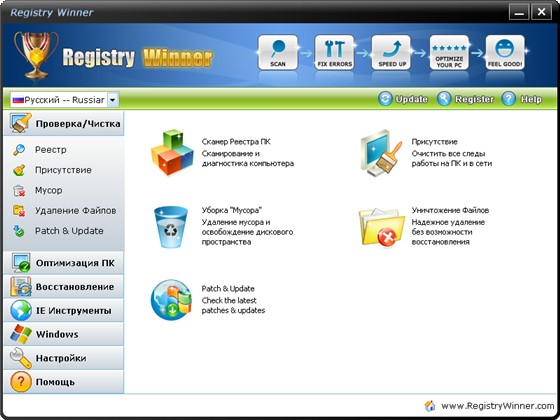Select Patch & Update in sidebar list
The image size is (560, 420).
coord(69,231)
